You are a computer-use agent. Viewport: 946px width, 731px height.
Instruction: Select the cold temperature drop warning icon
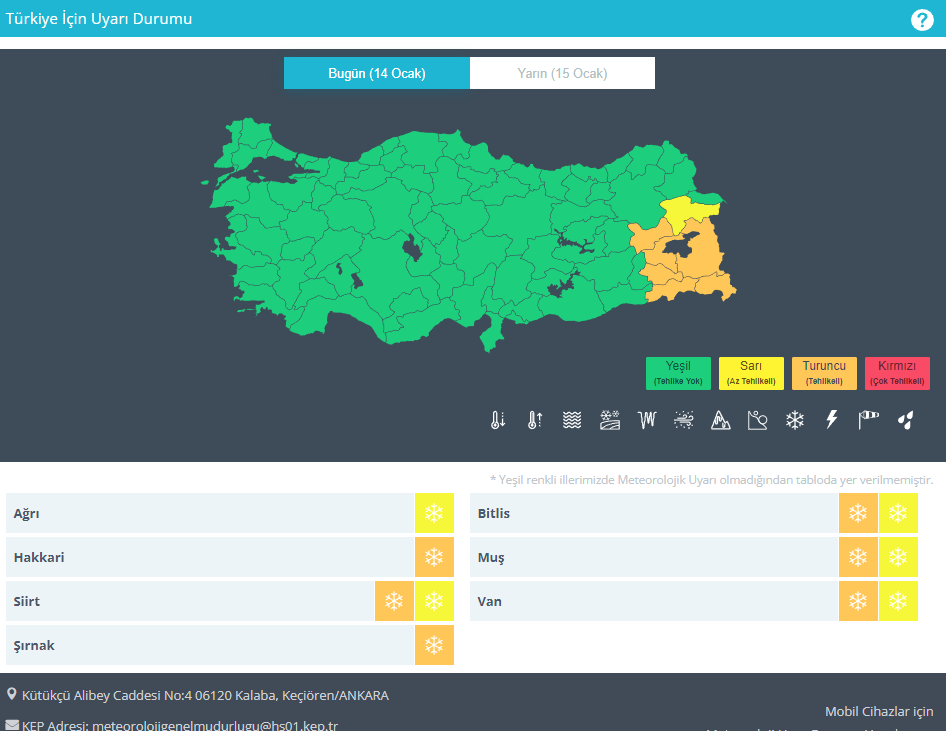tap(498, 421)
